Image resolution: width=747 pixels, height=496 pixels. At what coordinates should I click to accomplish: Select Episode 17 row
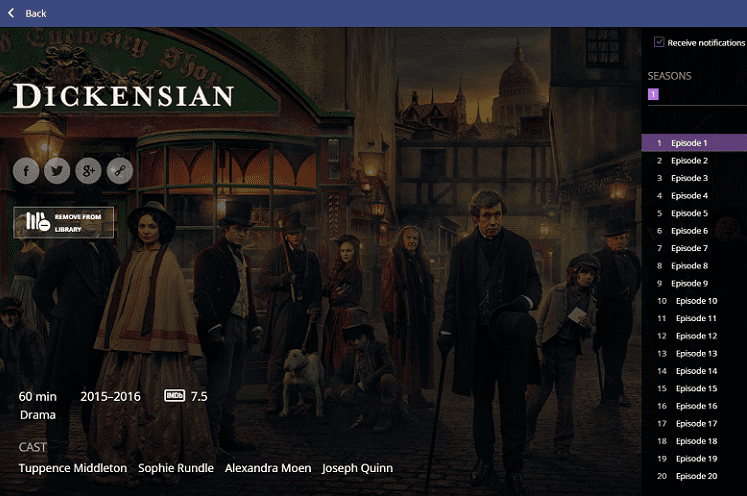click(x=694, y=424)
